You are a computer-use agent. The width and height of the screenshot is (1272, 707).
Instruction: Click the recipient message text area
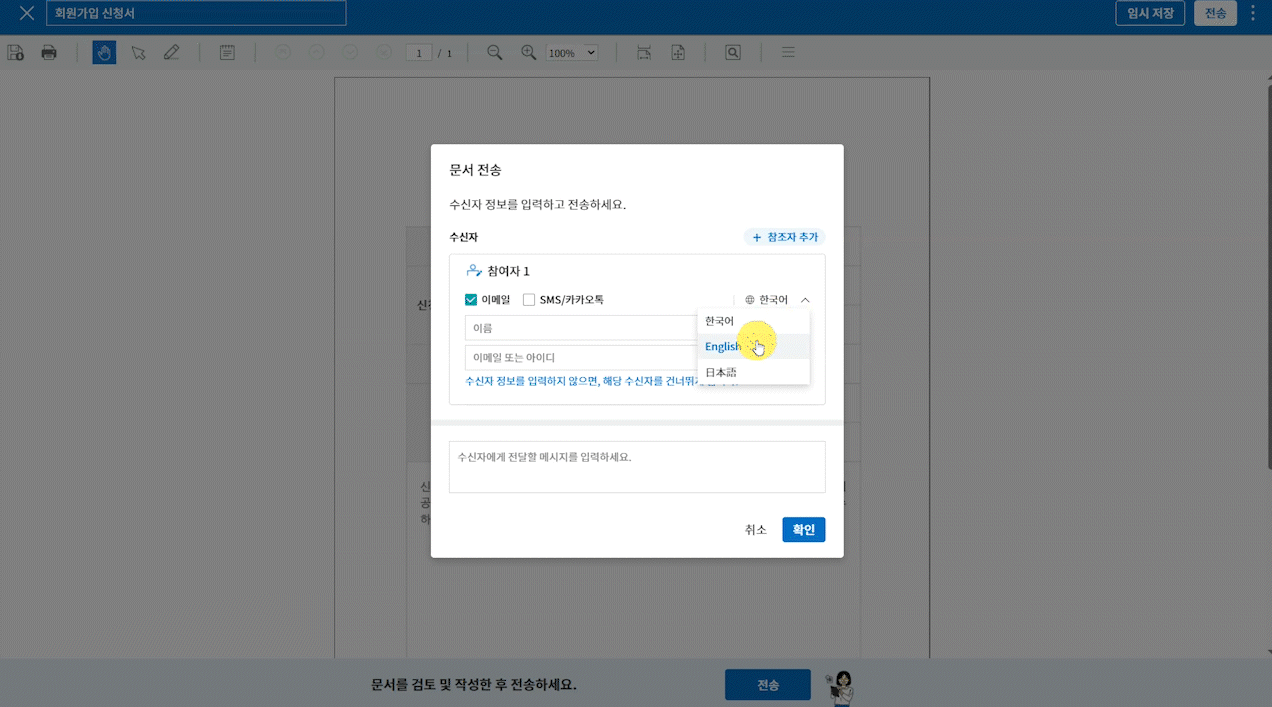coord(637,467)
